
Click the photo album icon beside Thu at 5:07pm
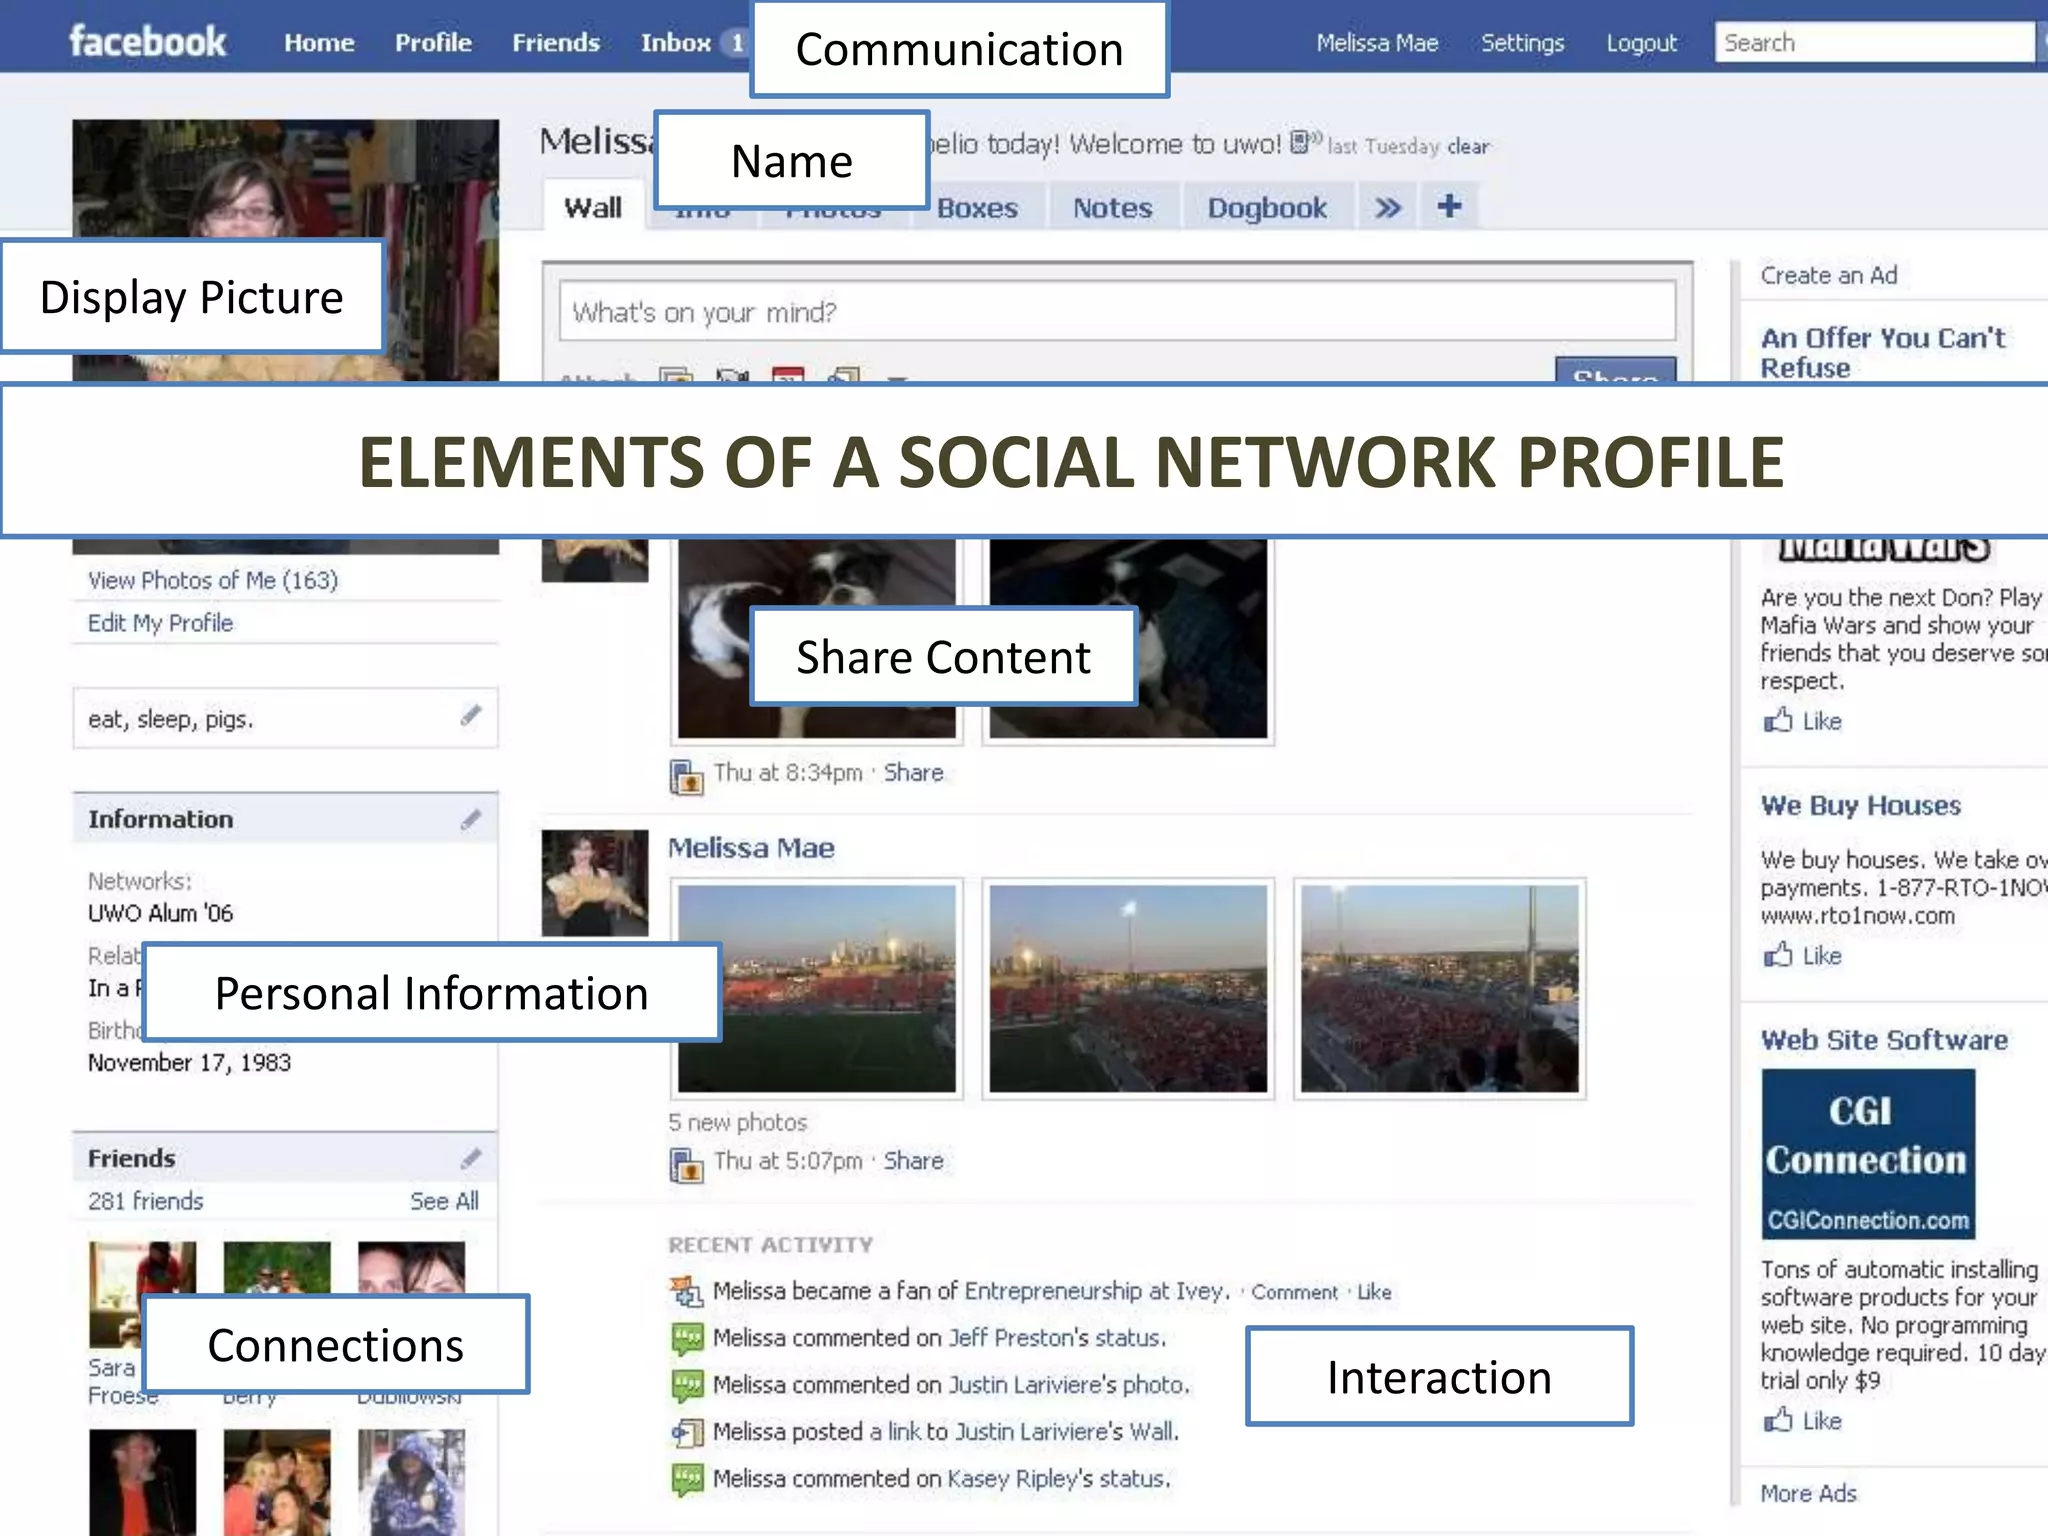686,1164
